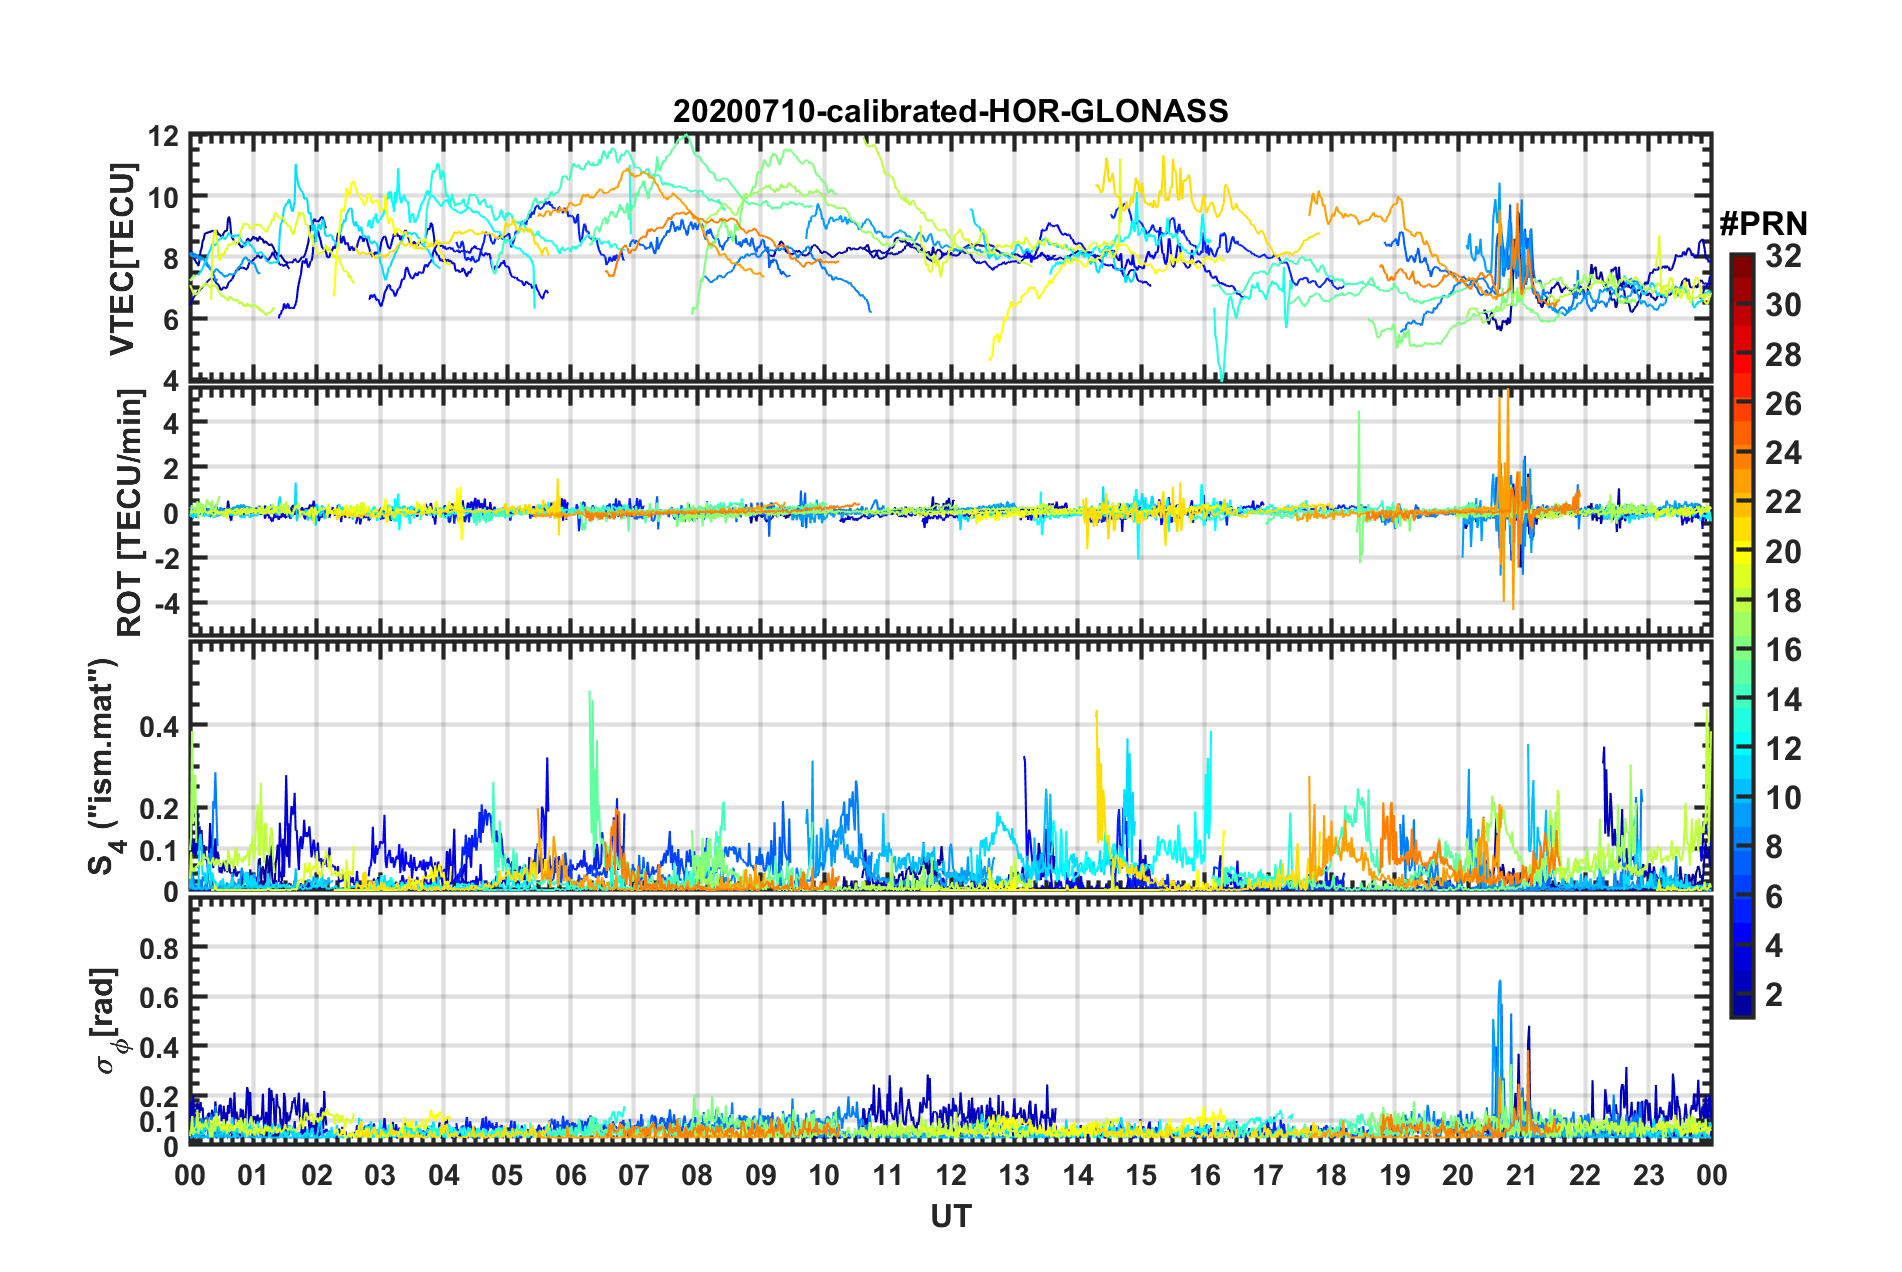Click the ROT axis tick value -2
This screenshot has height=1272, width=1902.
(167, 559)
